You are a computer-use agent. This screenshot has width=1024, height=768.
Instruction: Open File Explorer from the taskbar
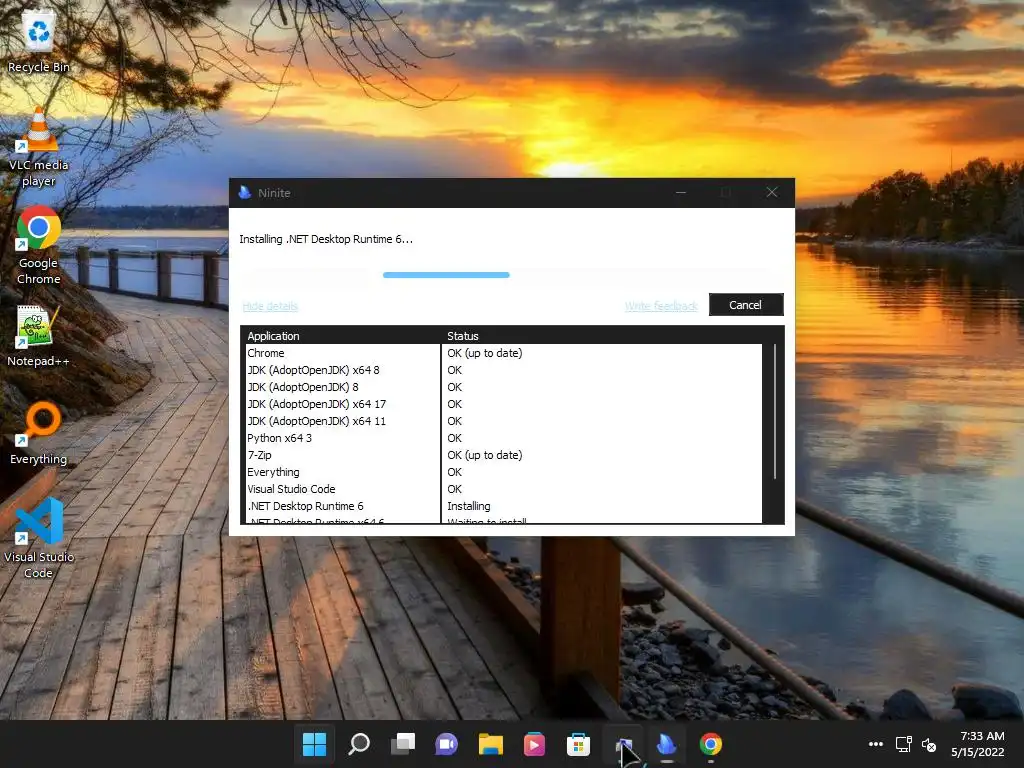coord(490,744)
